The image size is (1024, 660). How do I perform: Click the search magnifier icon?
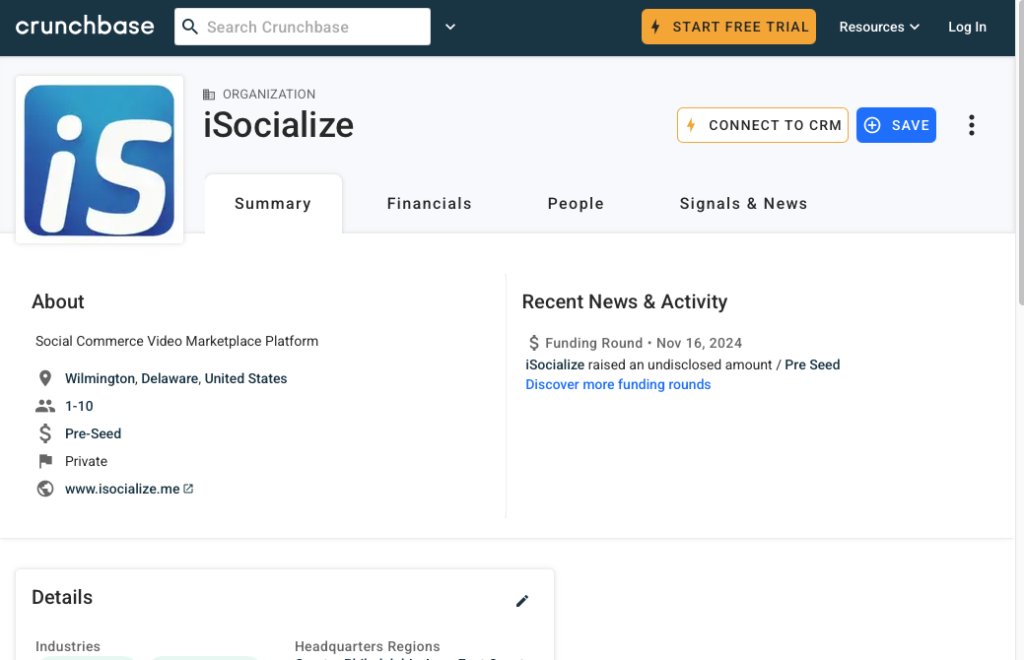coord(190,27)
